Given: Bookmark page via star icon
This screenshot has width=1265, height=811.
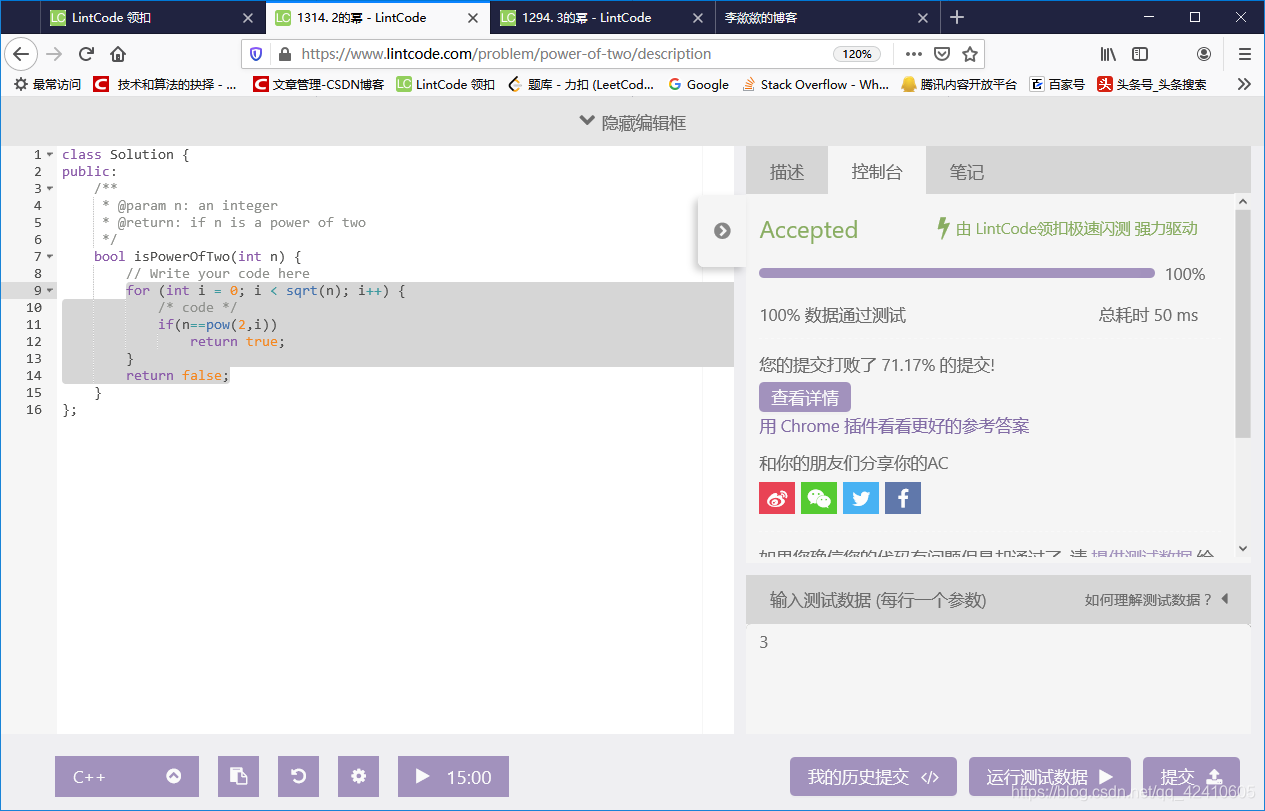Looking at the screenshot, I should point(971,54).
